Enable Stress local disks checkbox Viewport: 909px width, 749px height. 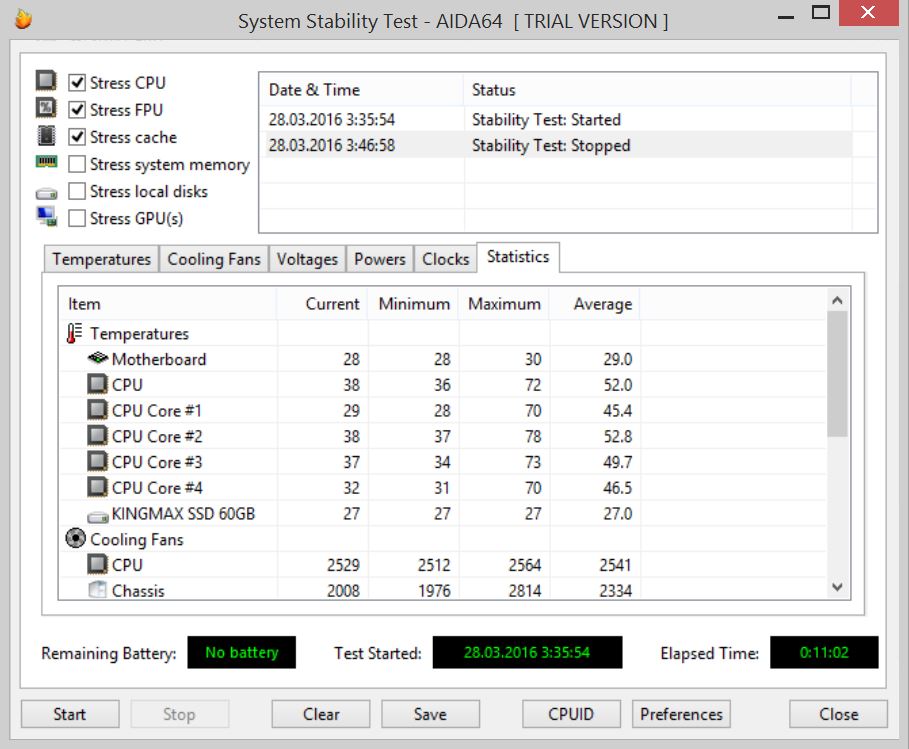click(x=77, y=191)
